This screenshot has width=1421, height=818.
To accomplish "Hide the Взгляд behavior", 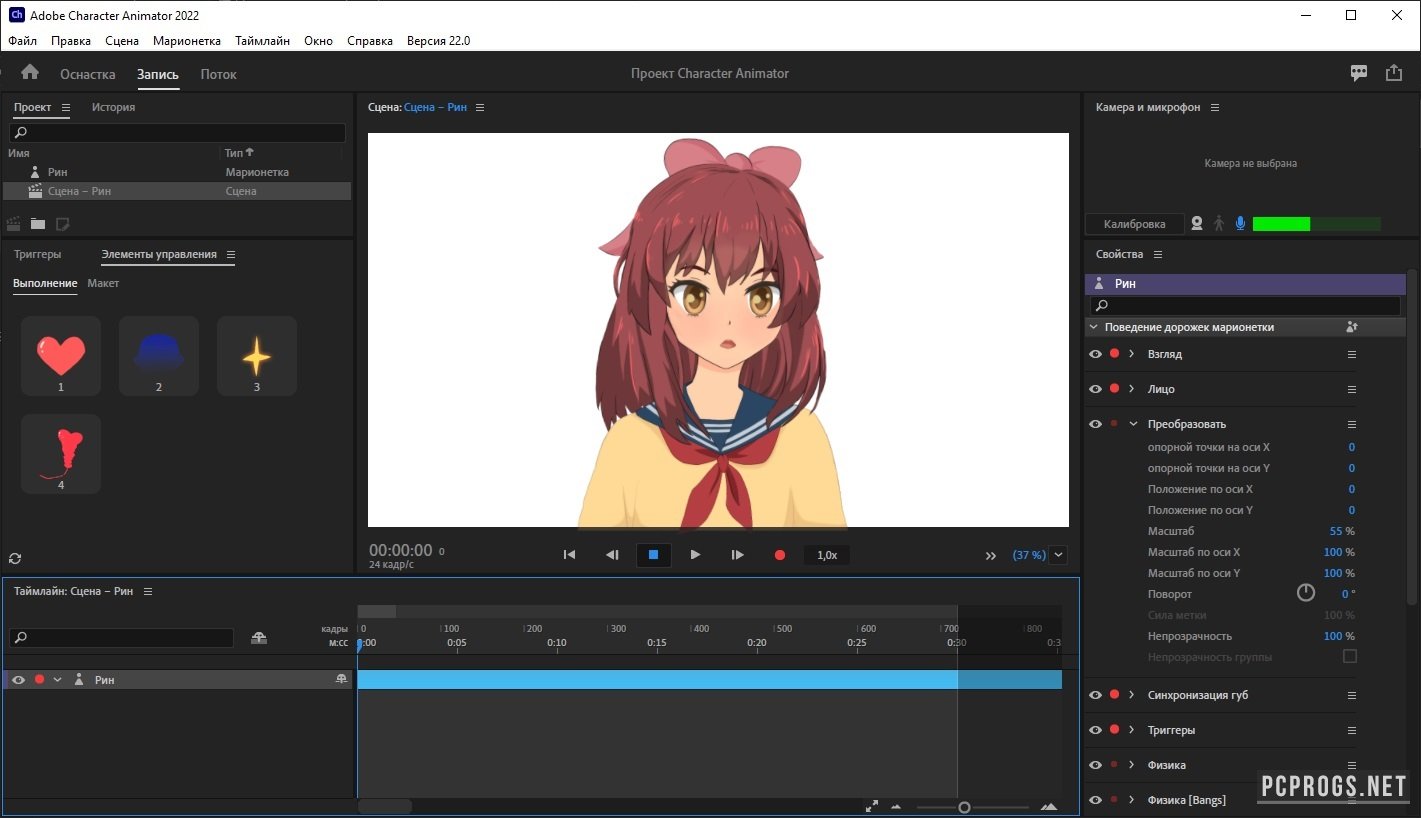I will click(x=1095, y=354).
